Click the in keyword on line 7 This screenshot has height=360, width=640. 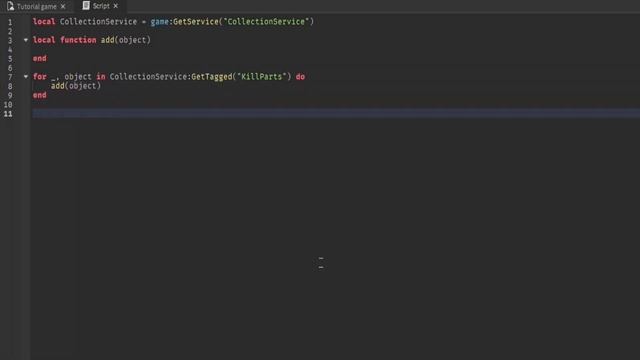tap(101, 76)
